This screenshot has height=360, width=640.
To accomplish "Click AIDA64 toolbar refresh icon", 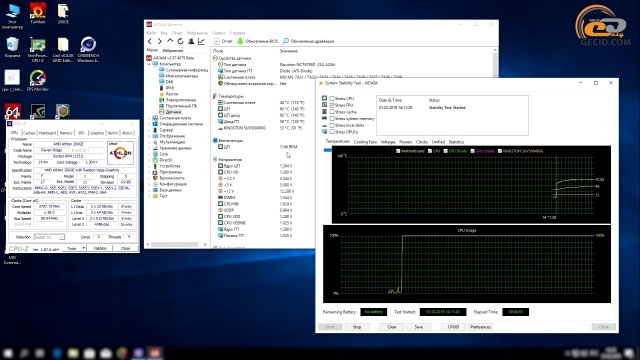I will 180,41.
